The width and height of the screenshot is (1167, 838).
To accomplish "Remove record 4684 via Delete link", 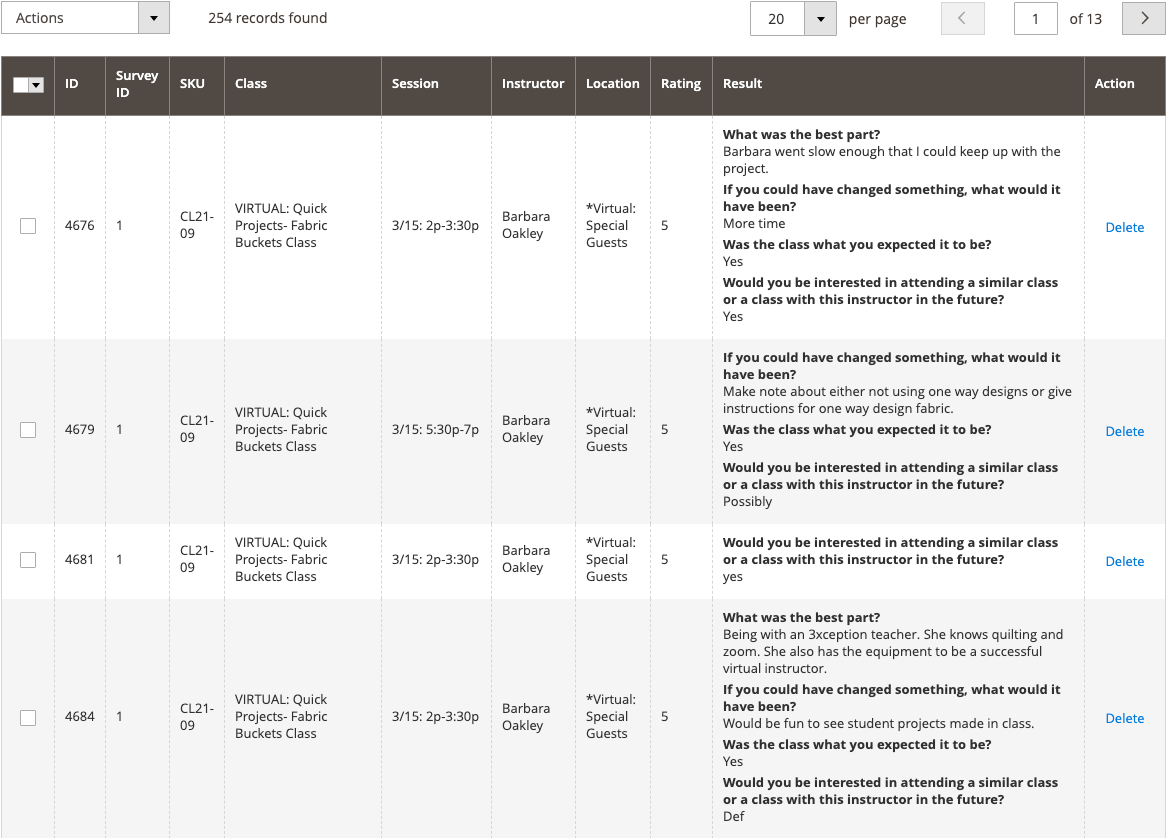I will click(1124, 718).
